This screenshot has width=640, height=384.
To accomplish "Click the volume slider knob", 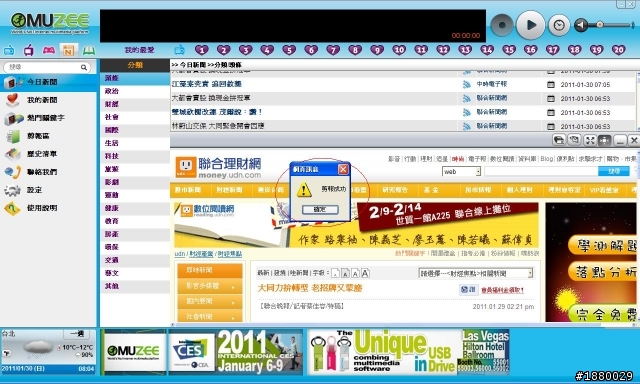I will (600, 25).
